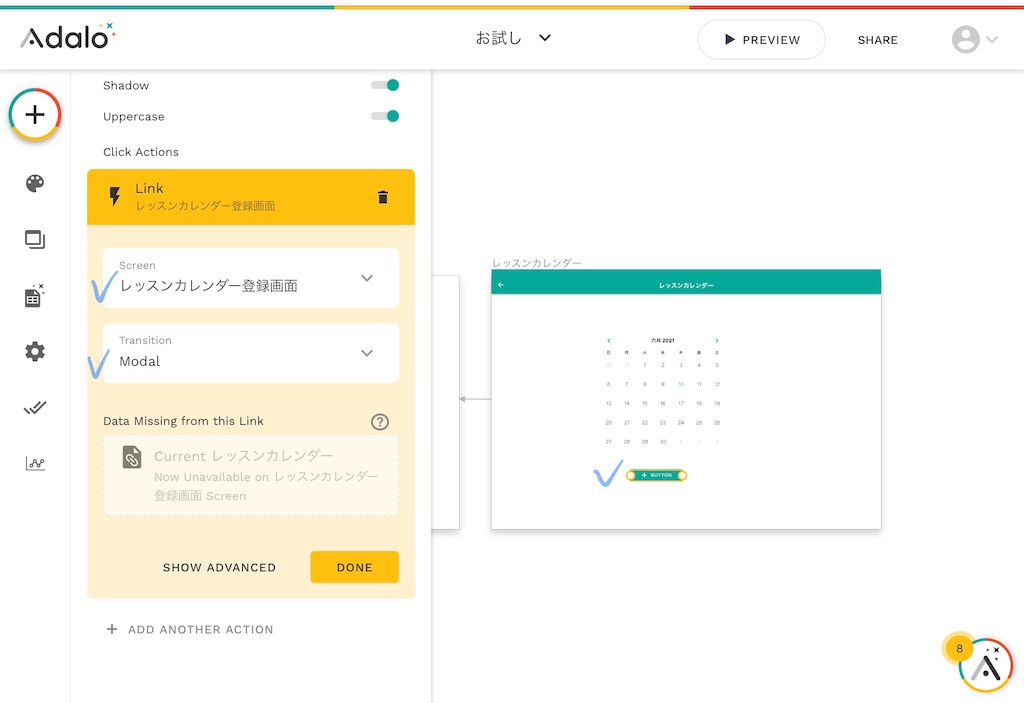Click SHOW ADVANCED
The width and height of the screenshot is (1024, 703).
point(219,568)
